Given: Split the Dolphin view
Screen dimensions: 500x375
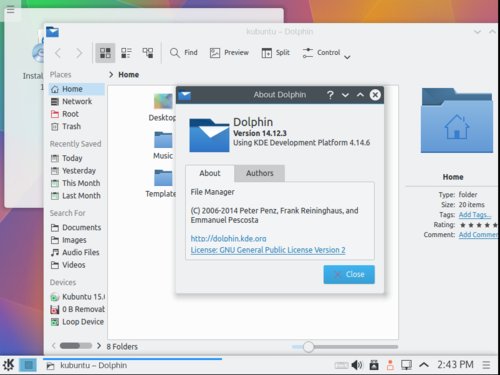Looking at the screenshot, I should (x=276, y=53).
